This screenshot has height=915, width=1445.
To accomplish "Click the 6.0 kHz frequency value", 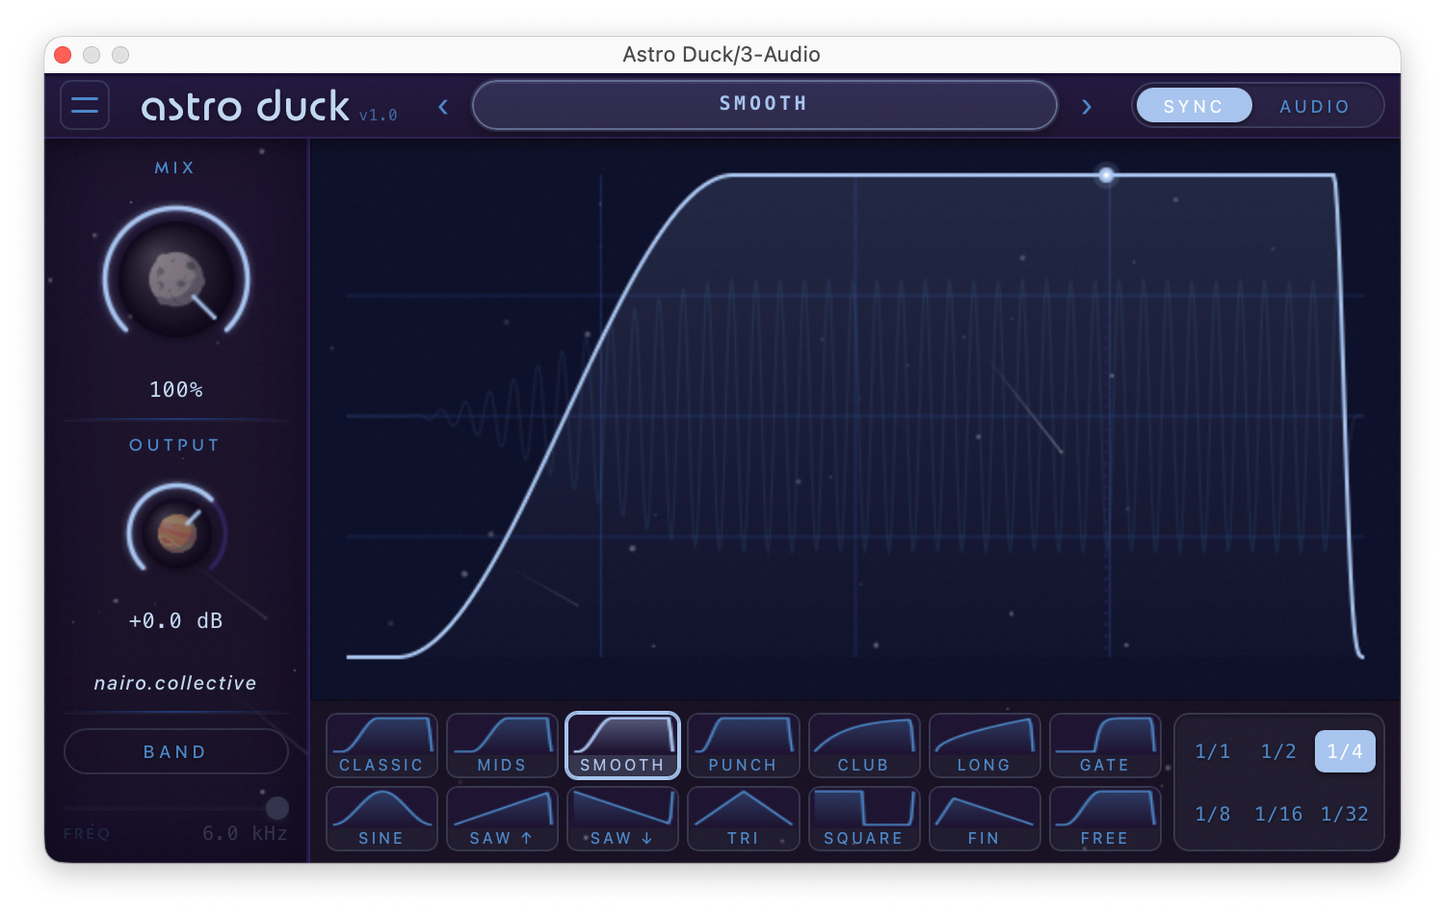I will point(245,833).
